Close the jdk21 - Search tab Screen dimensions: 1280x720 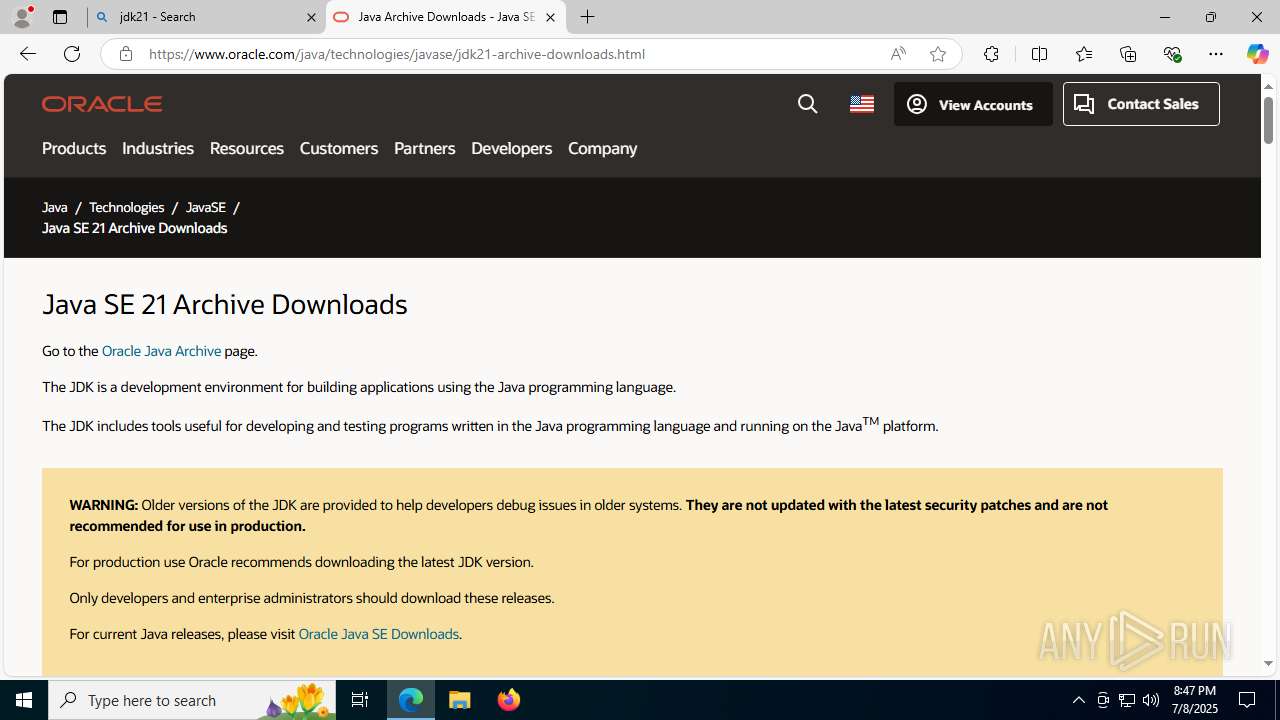coord(311,17)
